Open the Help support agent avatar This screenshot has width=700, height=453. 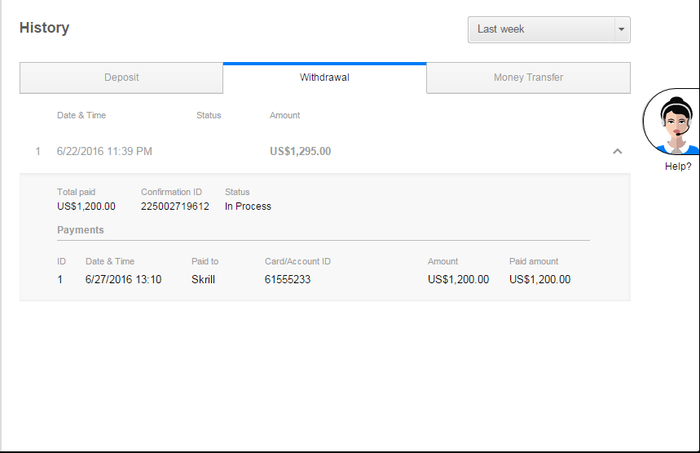pyautogui.click(x=671, y=121)
